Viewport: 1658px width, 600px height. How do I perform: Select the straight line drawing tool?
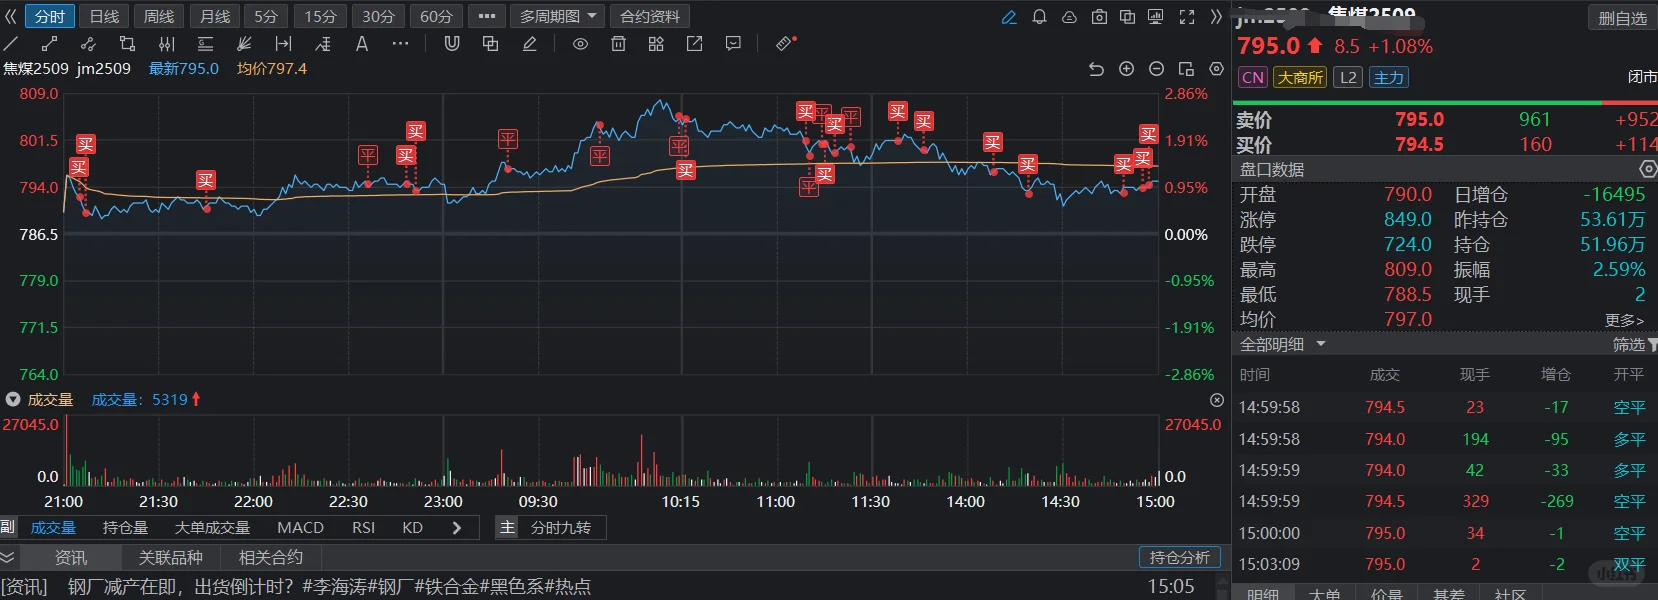(11, 44)
